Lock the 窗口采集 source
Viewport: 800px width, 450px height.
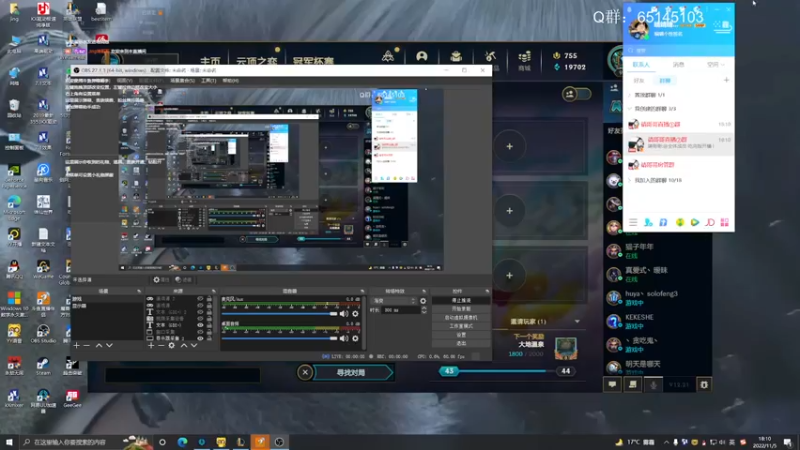pos(209,332)
